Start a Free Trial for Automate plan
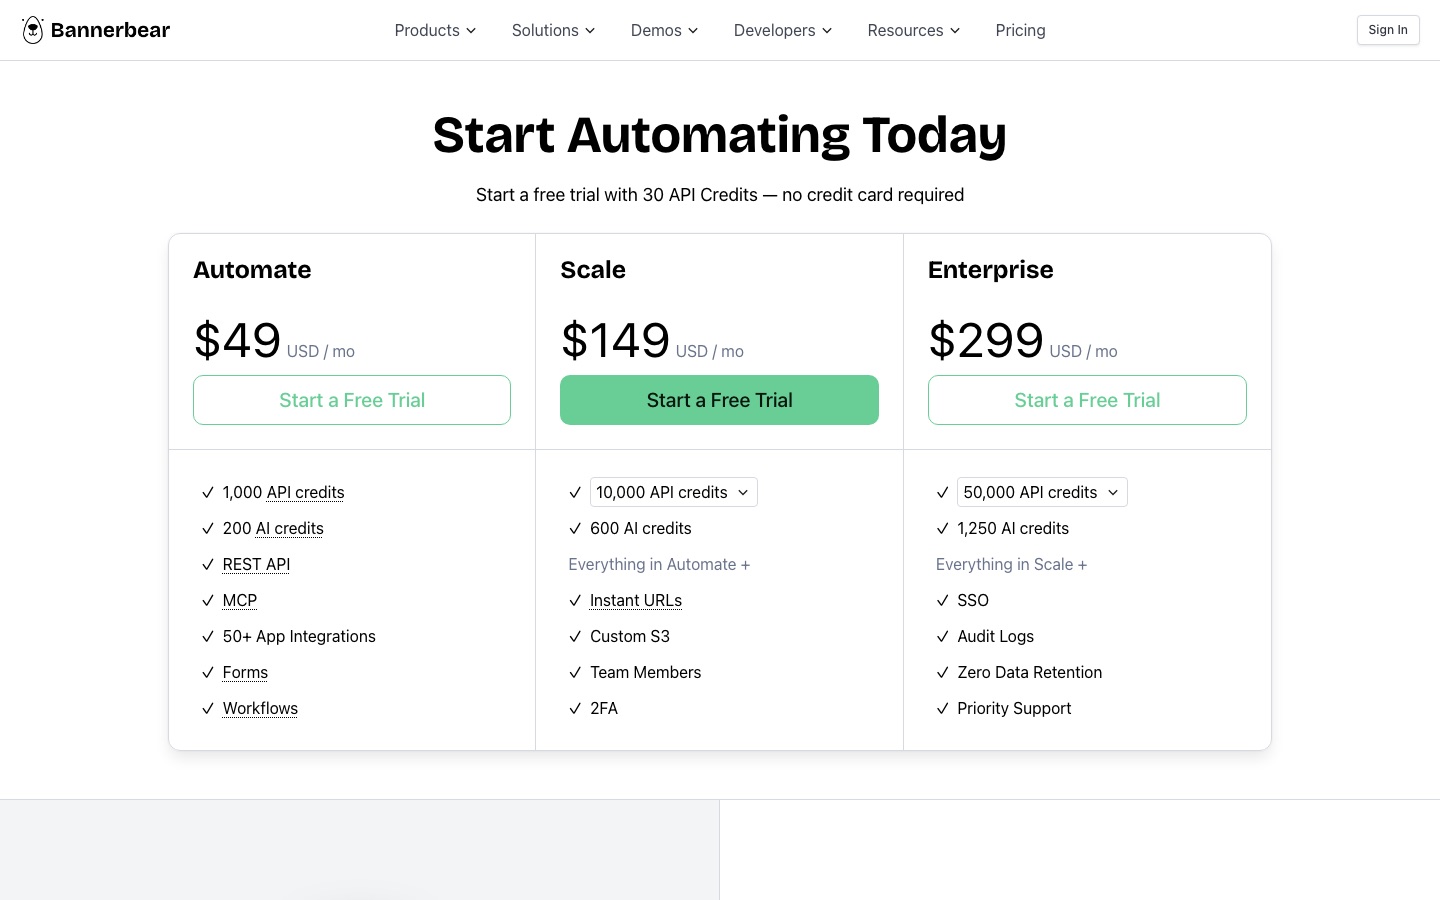The height and width of the screenshot is (900, 1440). click(352, 400)
